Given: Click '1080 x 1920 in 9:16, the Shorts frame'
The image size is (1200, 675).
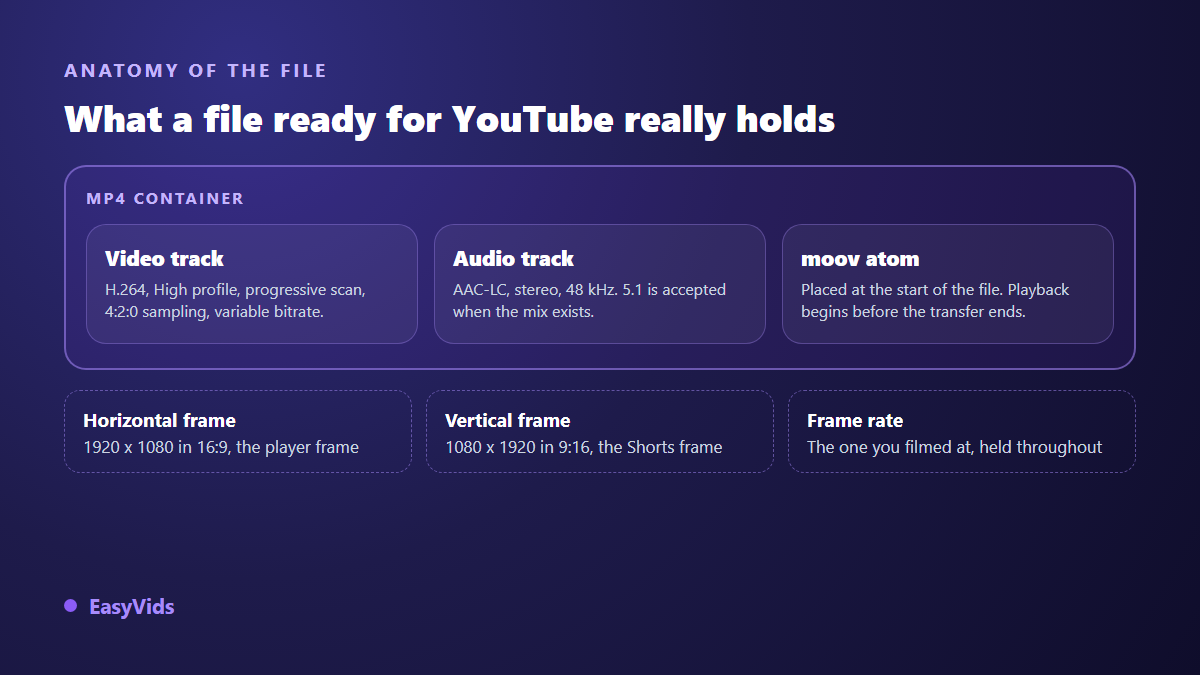Looking at the screenshot, I should (x=583, y=447).
